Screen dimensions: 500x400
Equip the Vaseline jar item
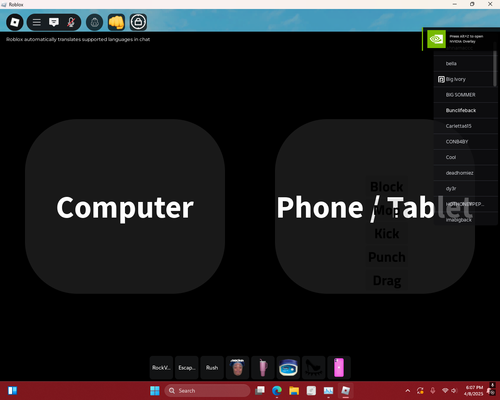pyautogui.click(x=288, y=367)
